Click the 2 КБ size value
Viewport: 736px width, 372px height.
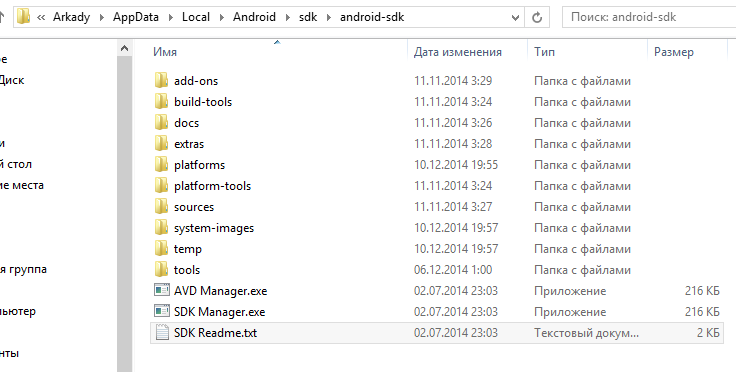708,333
